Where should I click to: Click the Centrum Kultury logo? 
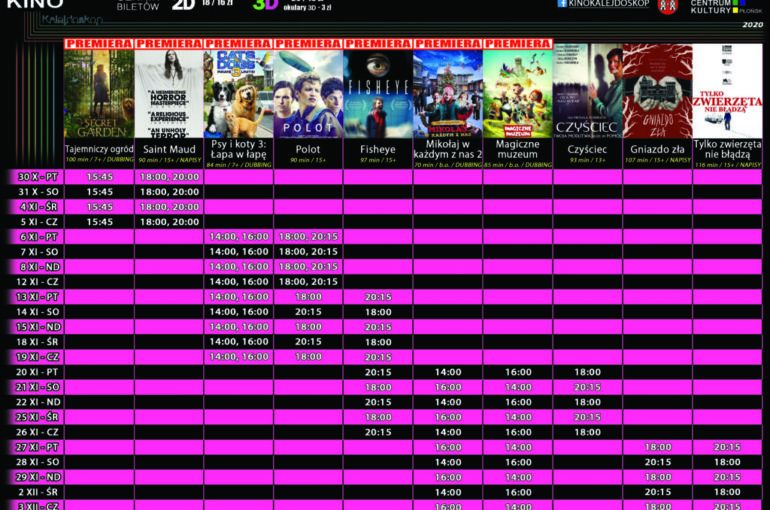(726, 6)
